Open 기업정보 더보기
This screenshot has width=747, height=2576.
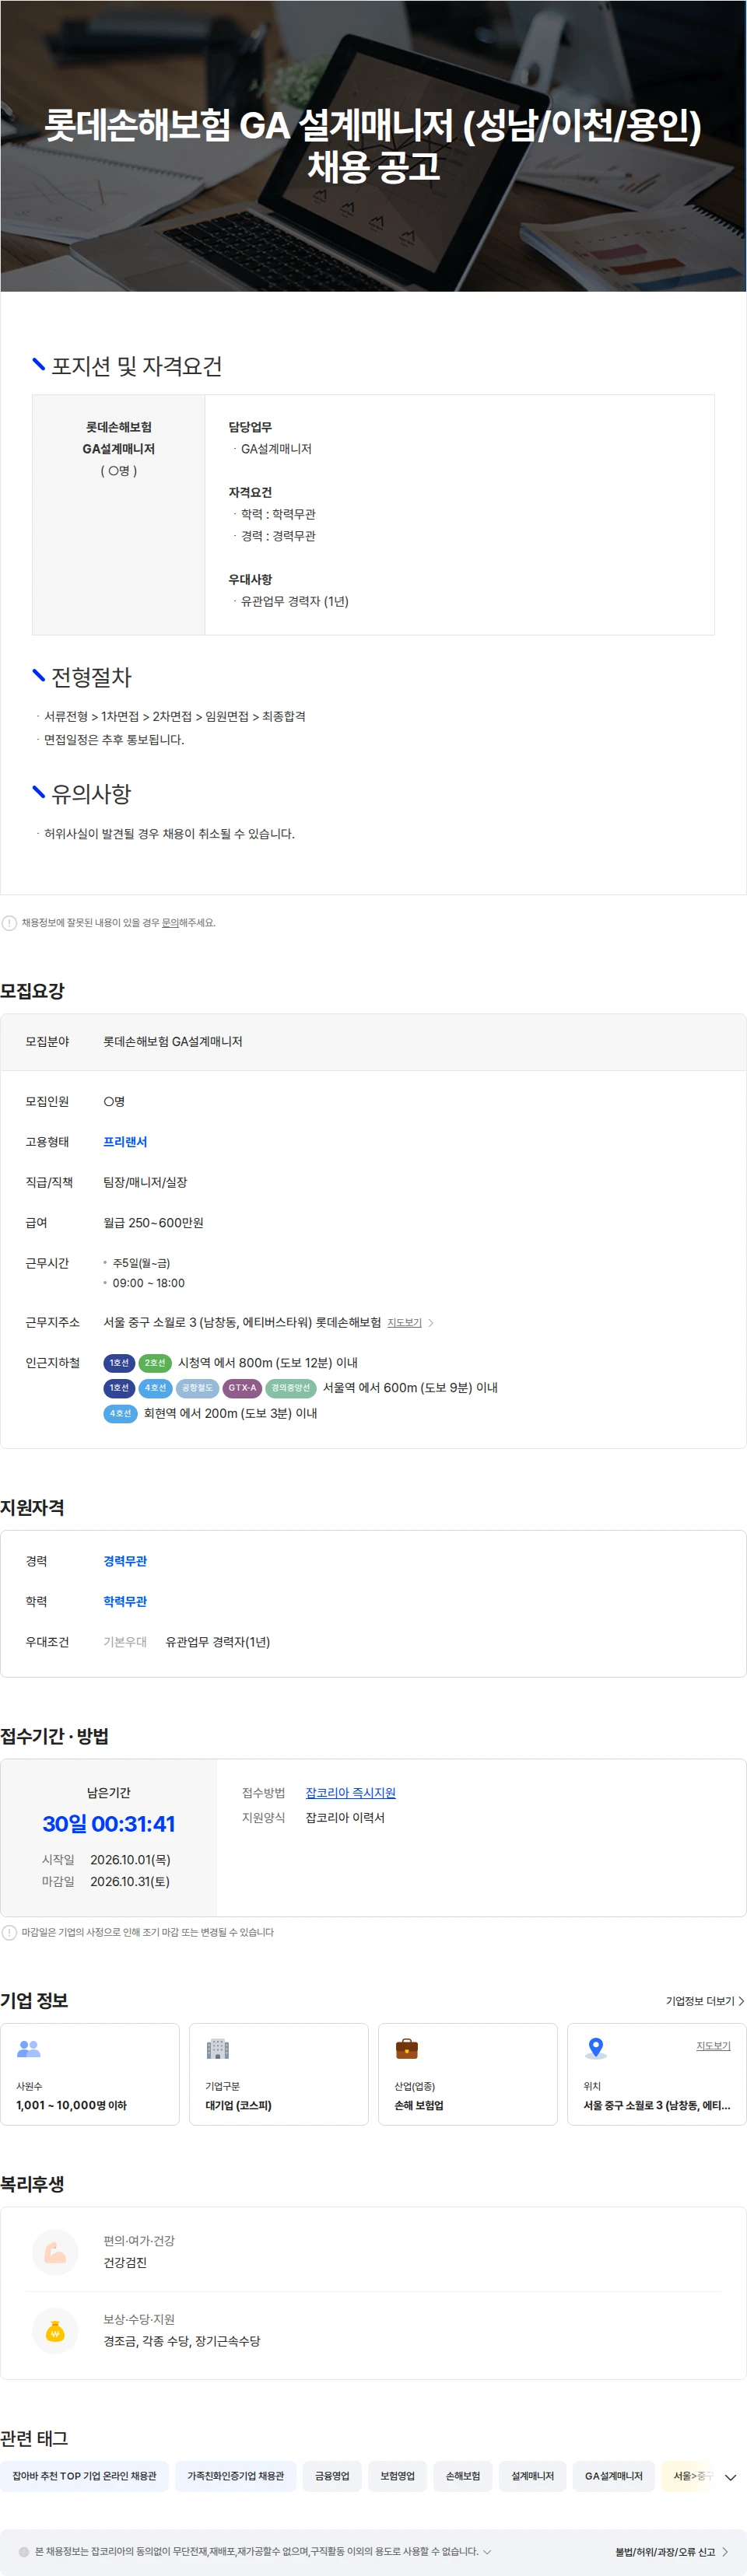click(x=705, y=2000)
